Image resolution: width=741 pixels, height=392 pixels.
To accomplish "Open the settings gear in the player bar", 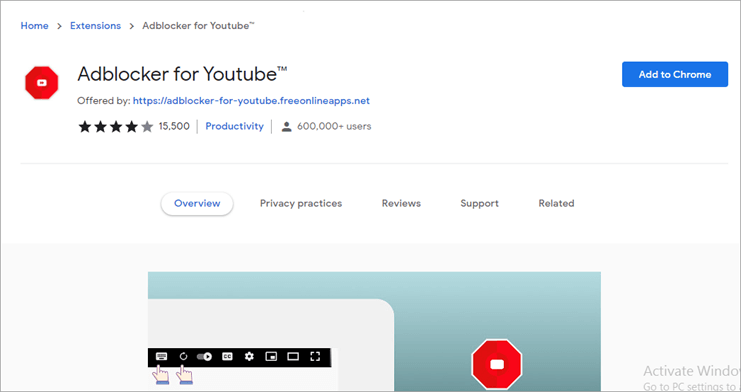I will (249, 357).
